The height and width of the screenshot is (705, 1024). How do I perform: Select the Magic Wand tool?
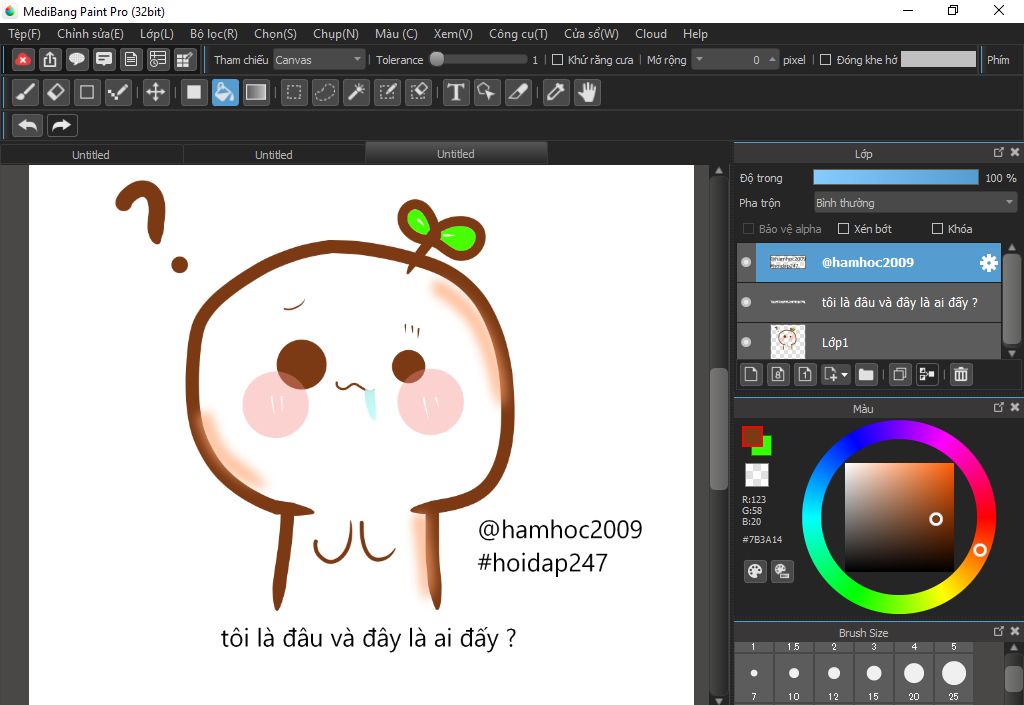click(356, 93)
